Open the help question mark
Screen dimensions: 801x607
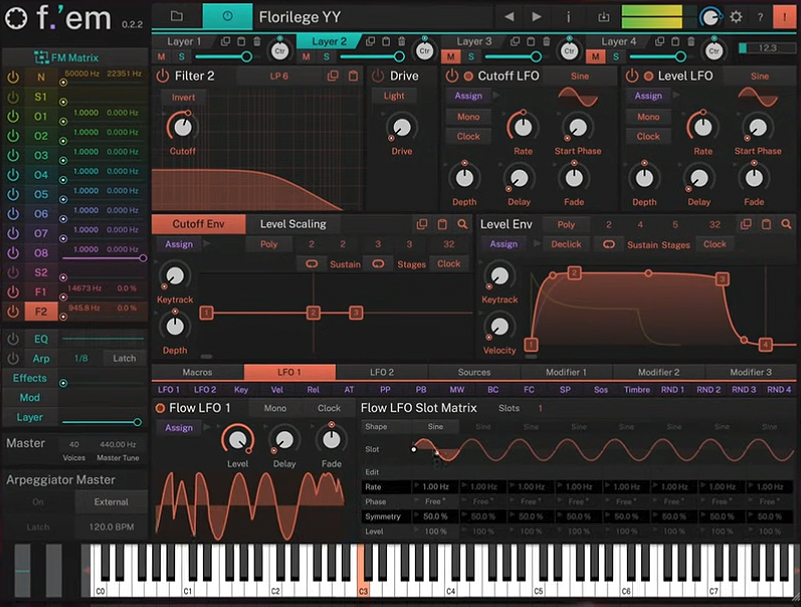pos(760,17)
